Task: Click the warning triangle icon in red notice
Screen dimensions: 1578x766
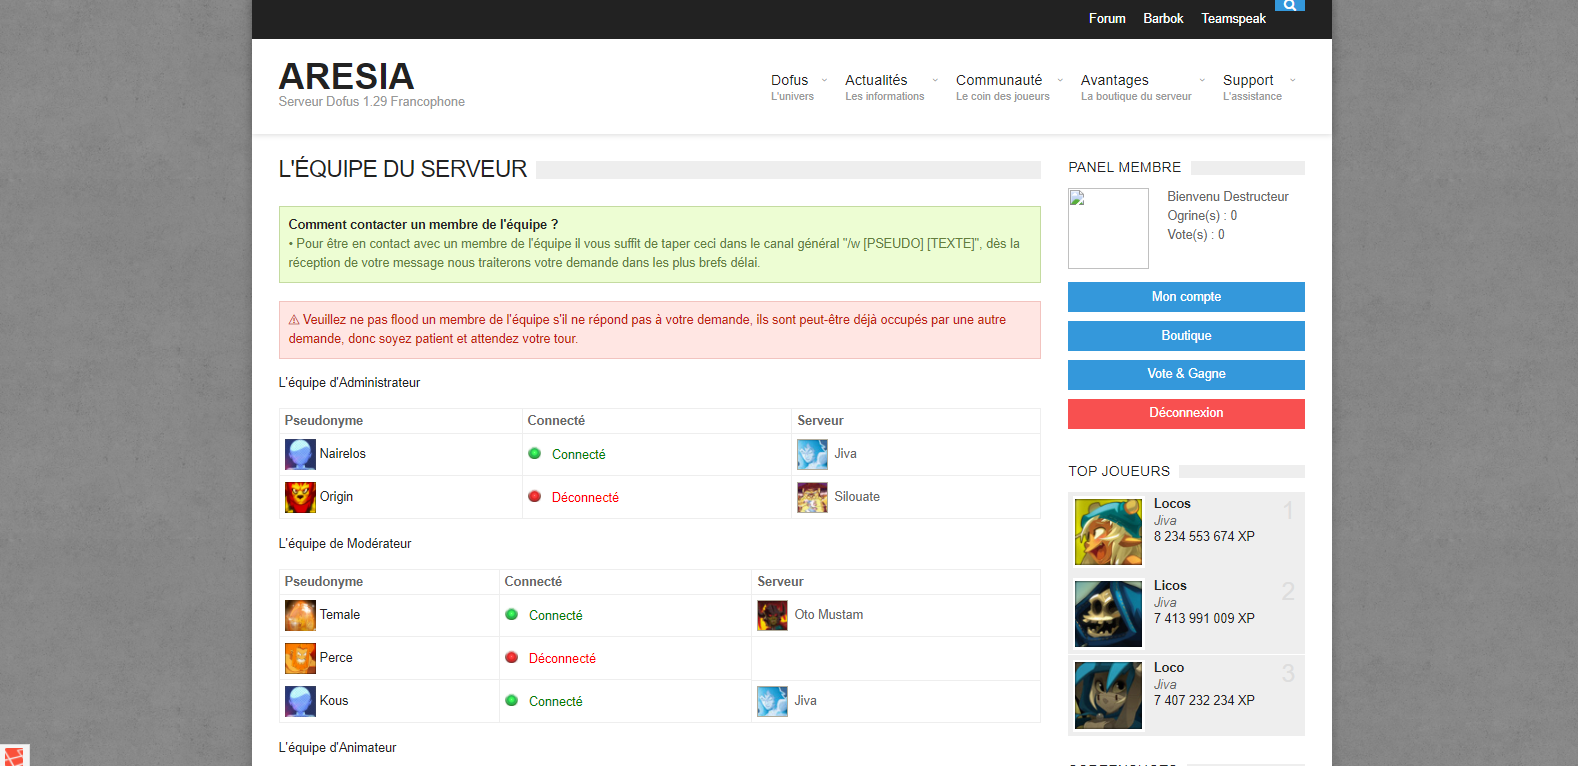Action: click(294, 320)
